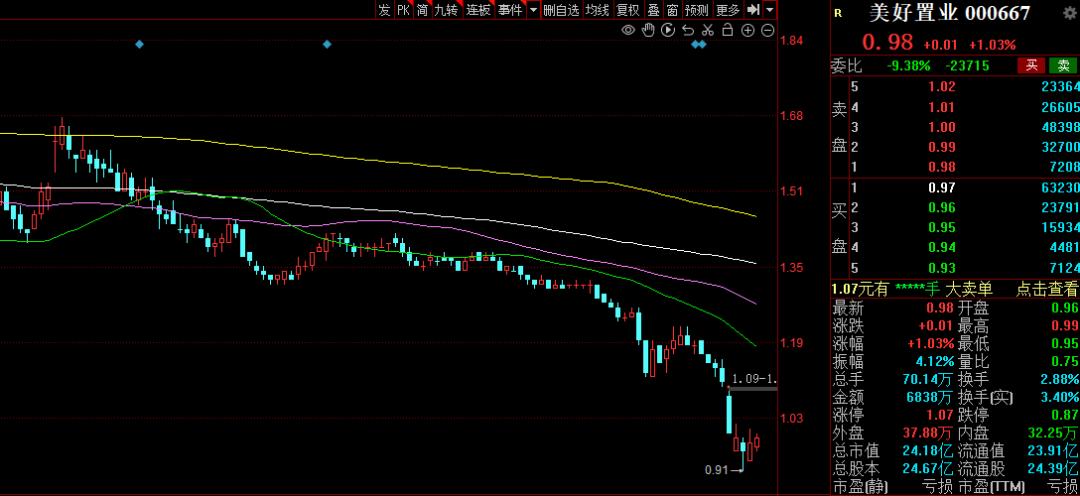Click the stock name 美好置业 000667

(x=949, y=12)
